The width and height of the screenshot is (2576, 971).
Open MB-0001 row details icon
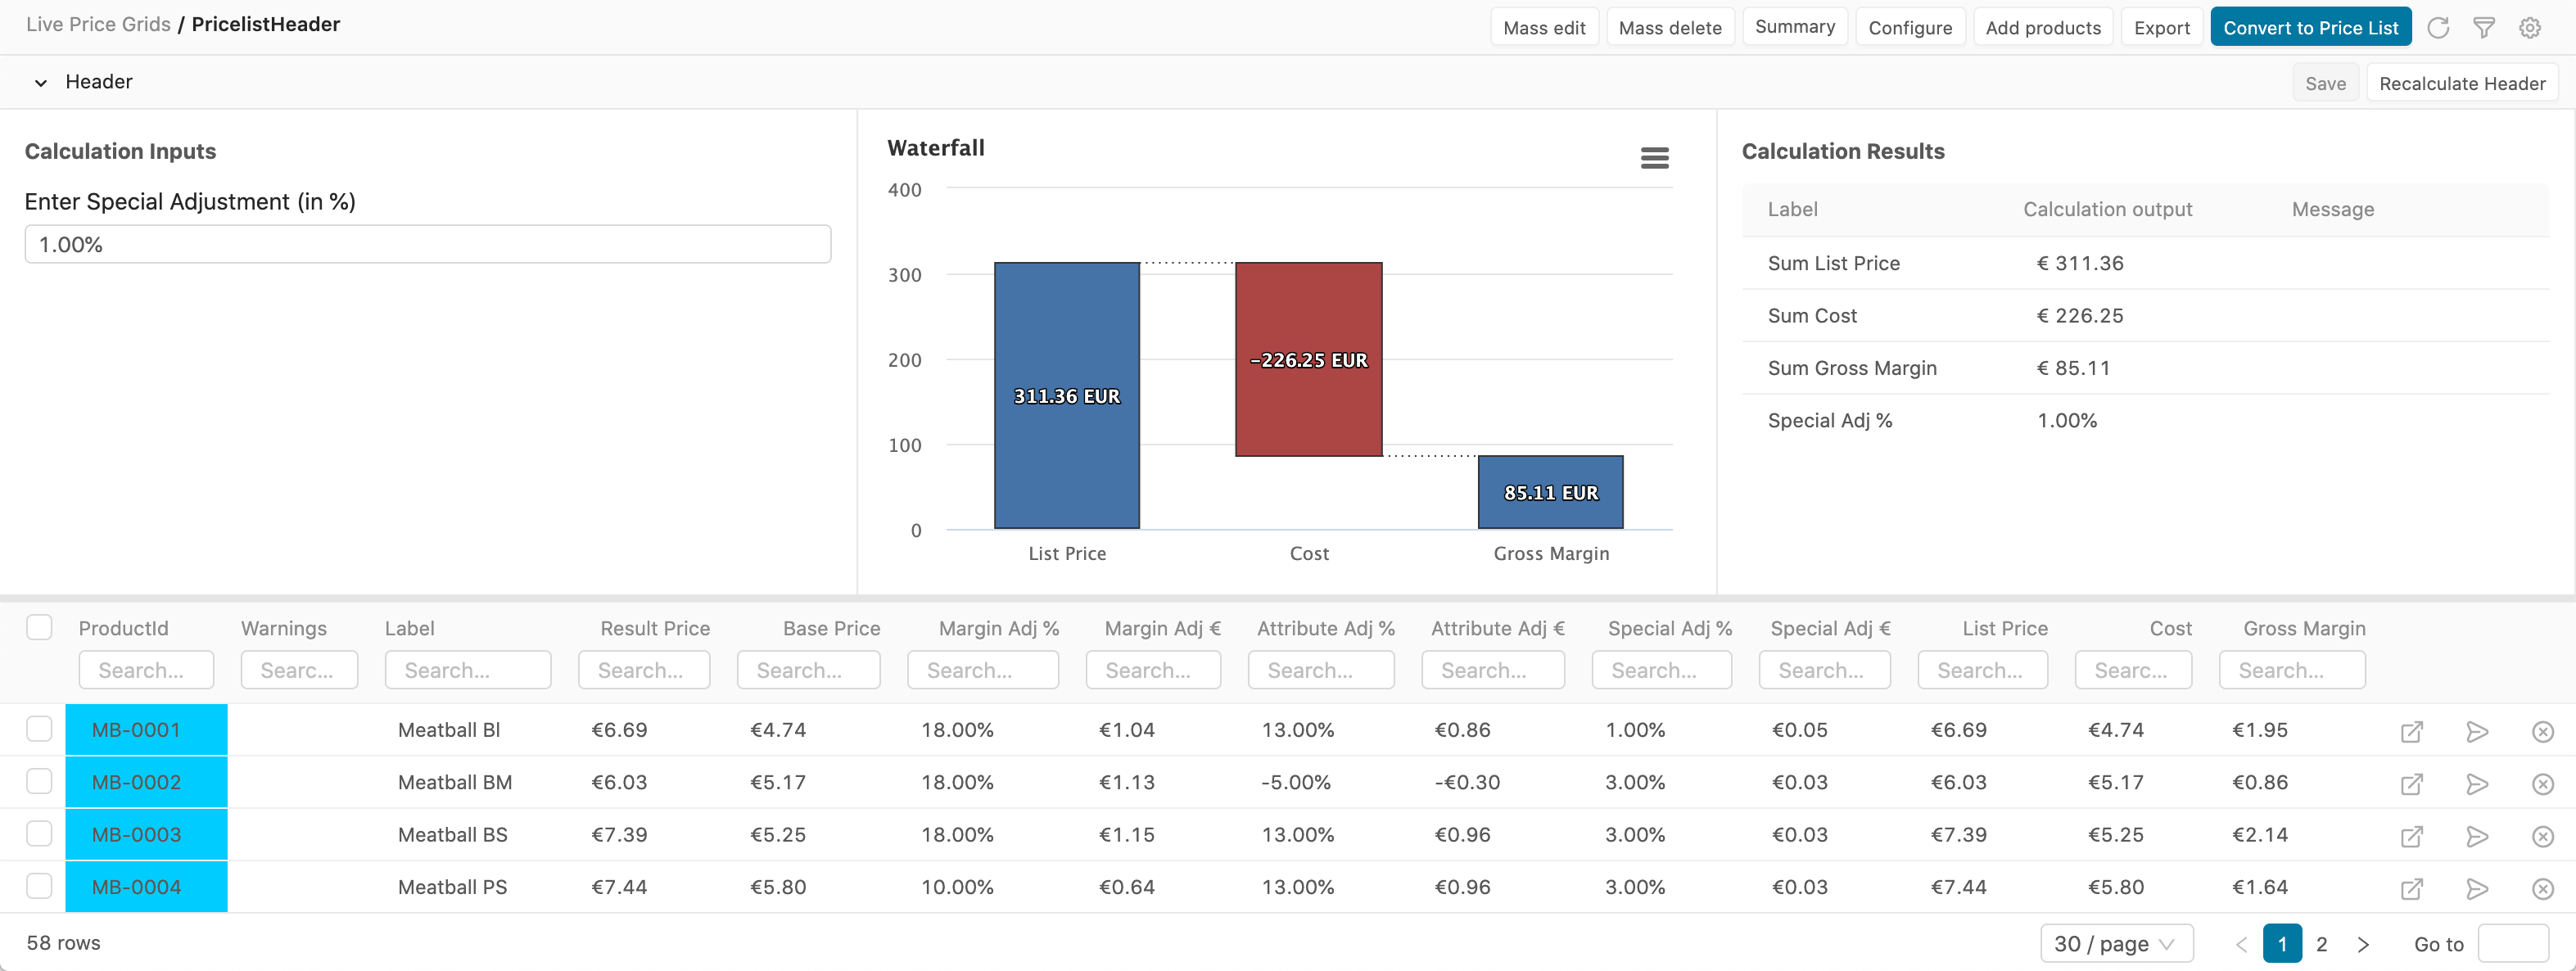pyautogui.click(x=2411, y=732)
